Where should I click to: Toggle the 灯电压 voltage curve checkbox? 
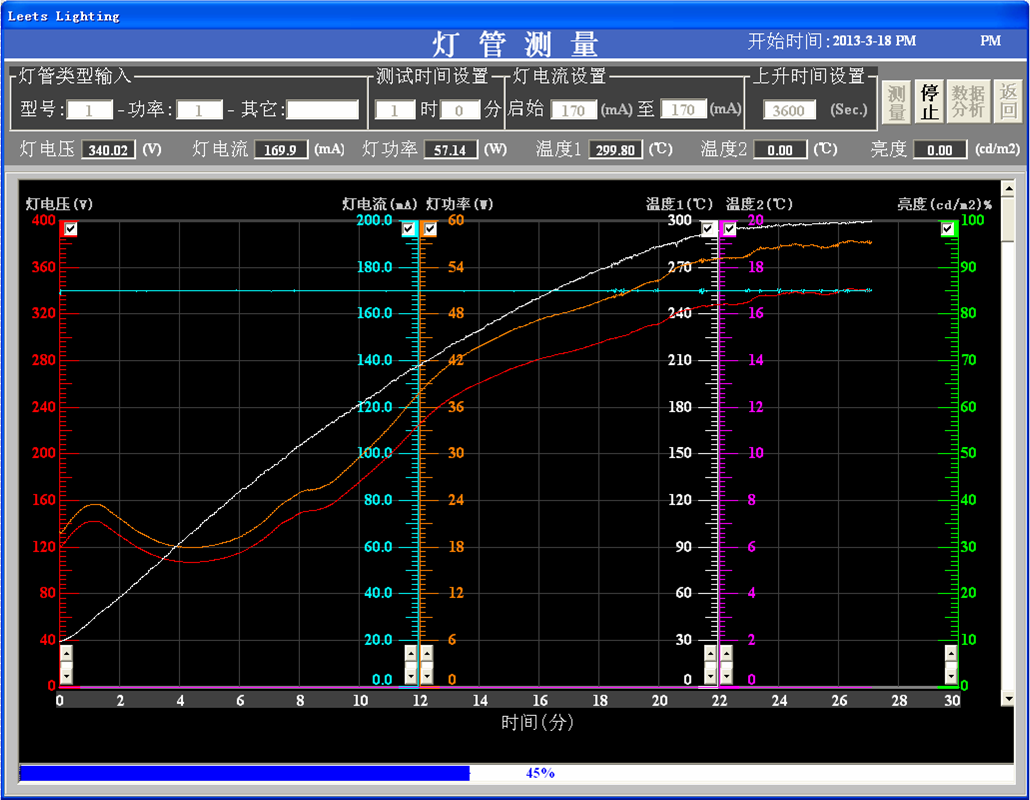point(70,229)
